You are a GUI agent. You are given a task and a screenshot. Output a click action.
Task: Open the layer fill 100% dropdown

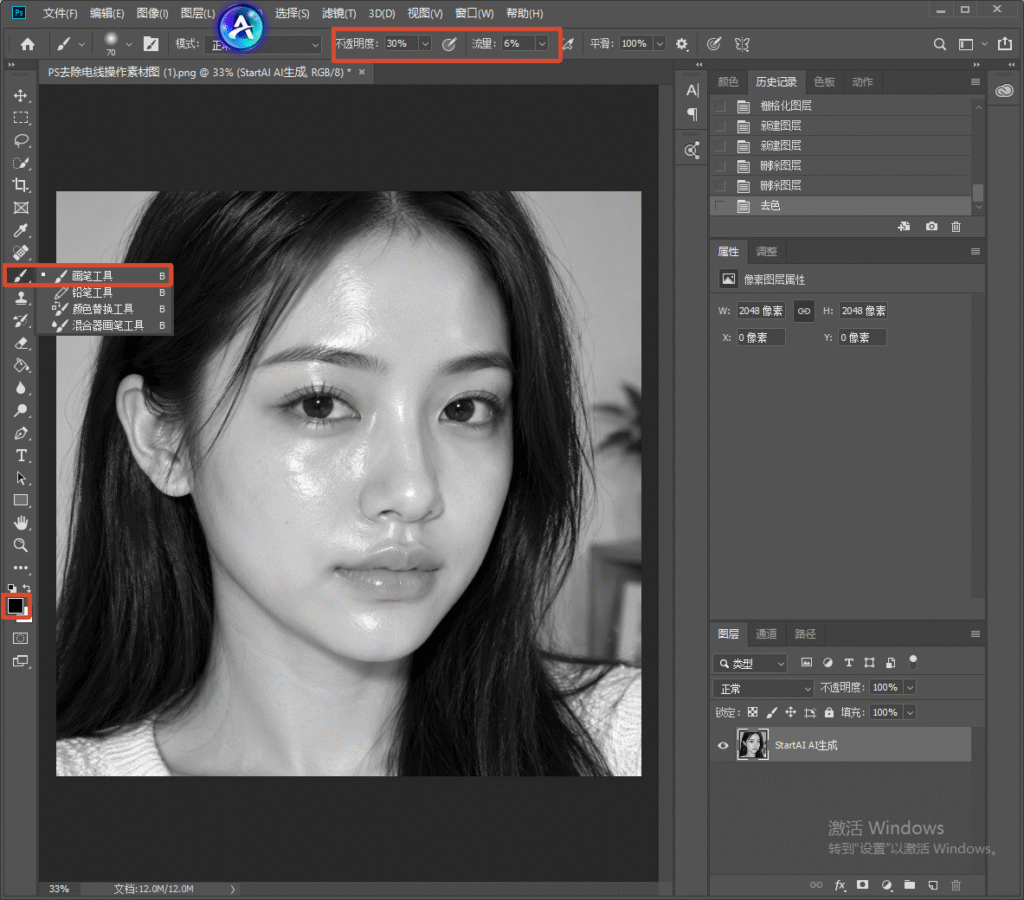pos(910,713)
